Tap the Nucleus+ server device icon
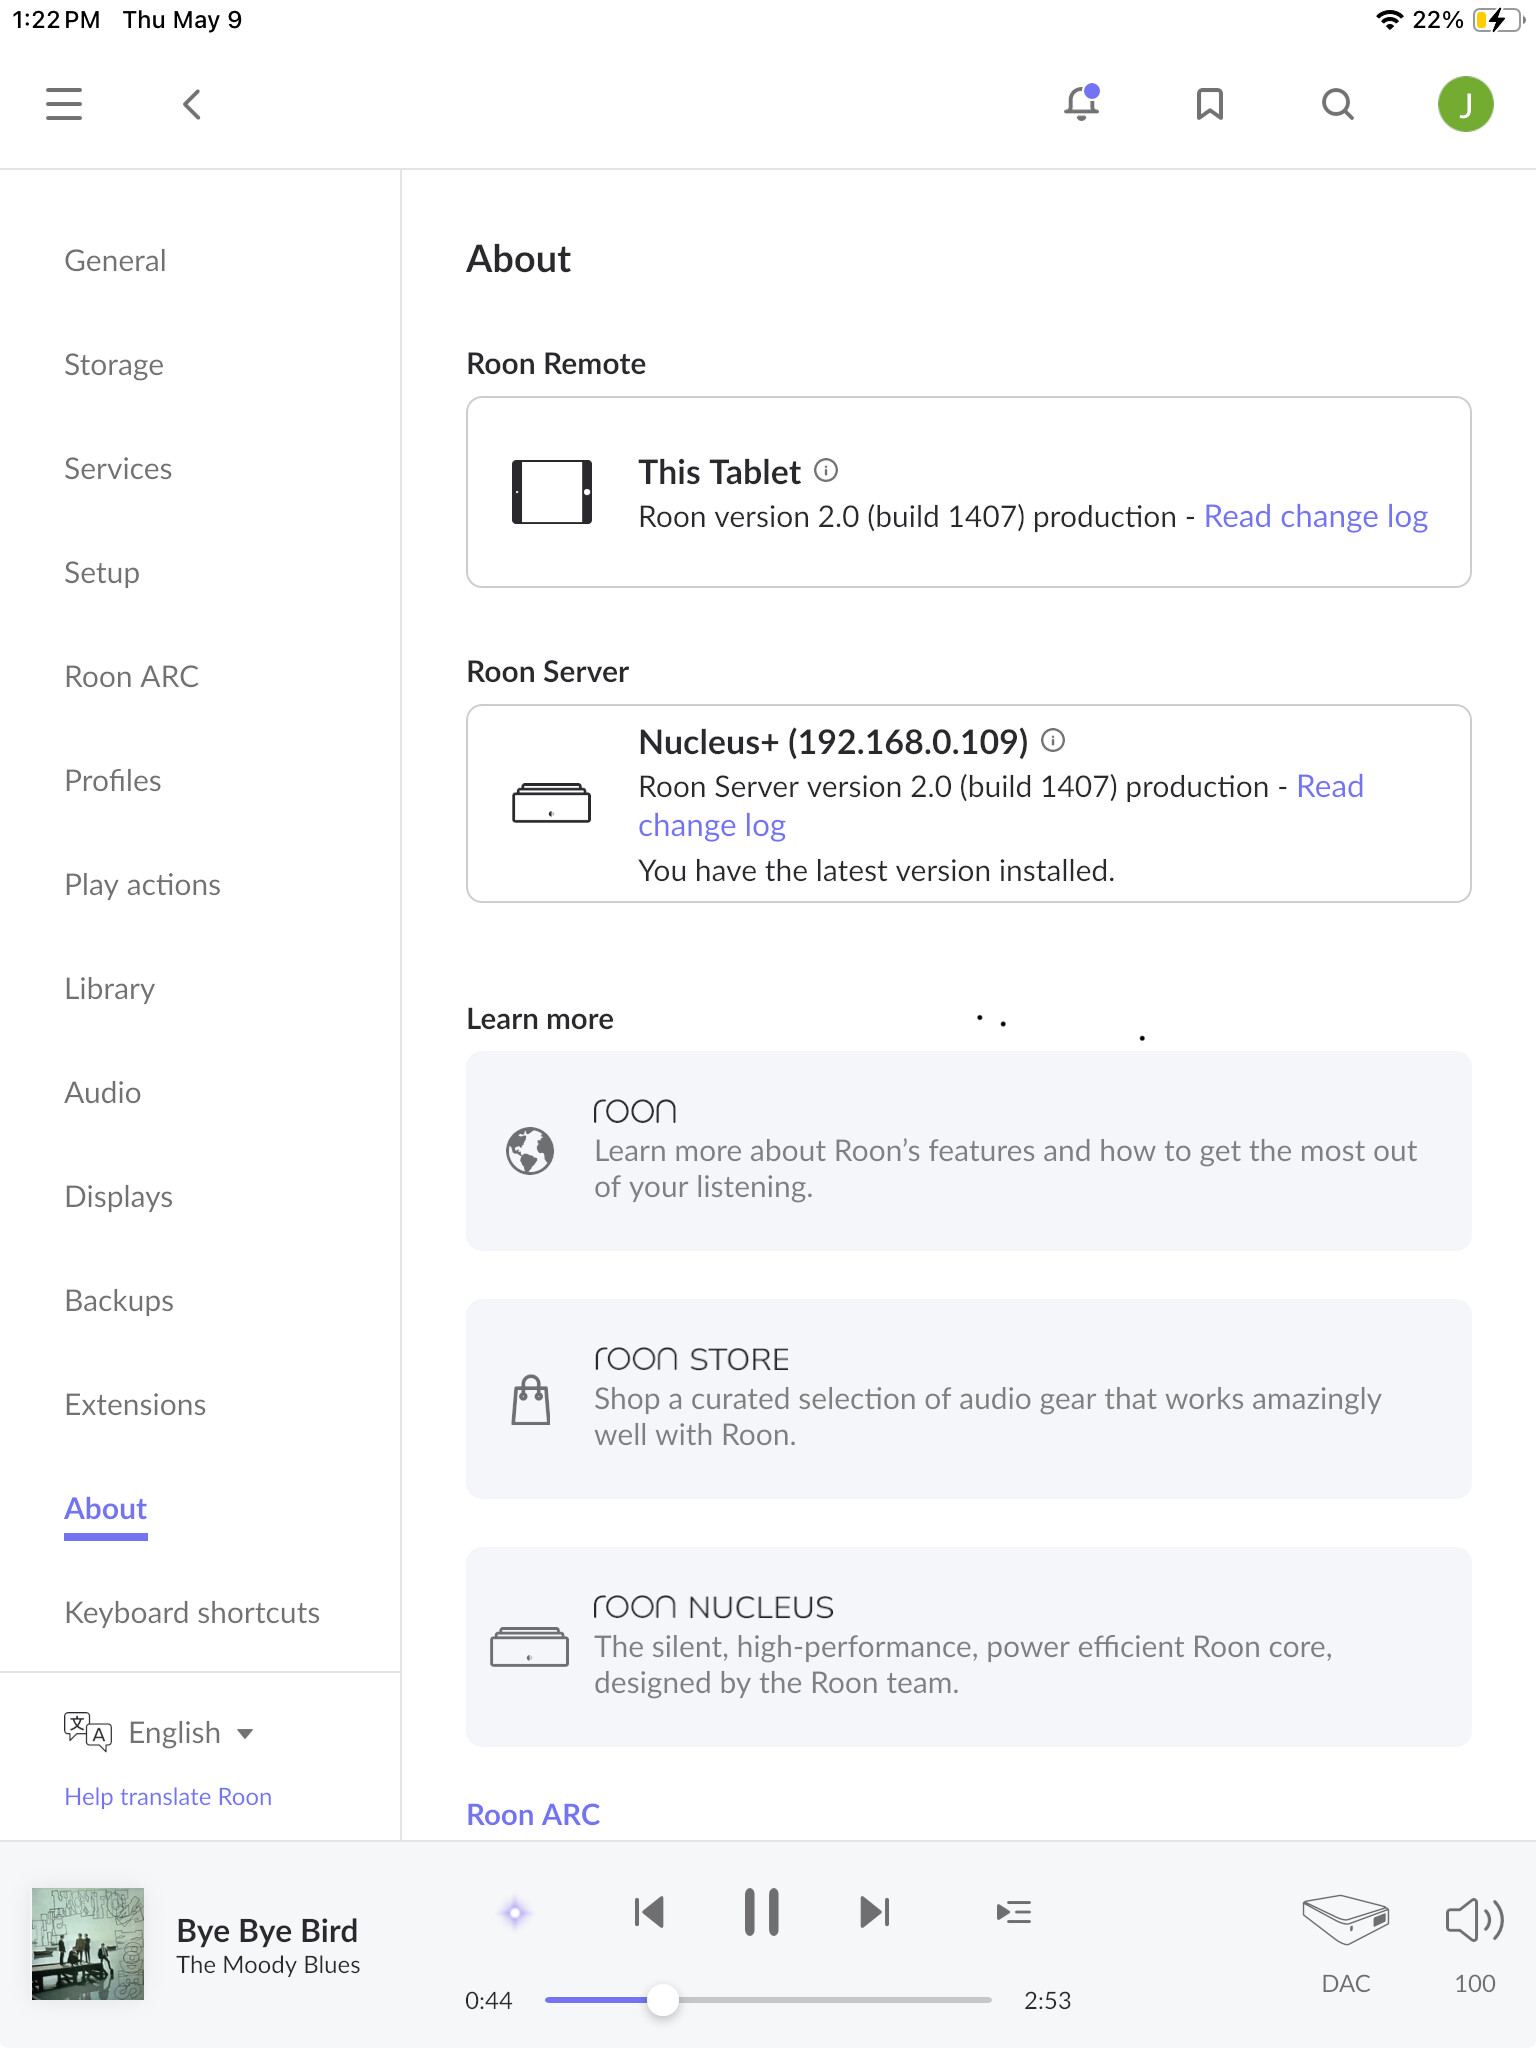The height and width of the screenshot is (2048, 1536). point(551,803)
